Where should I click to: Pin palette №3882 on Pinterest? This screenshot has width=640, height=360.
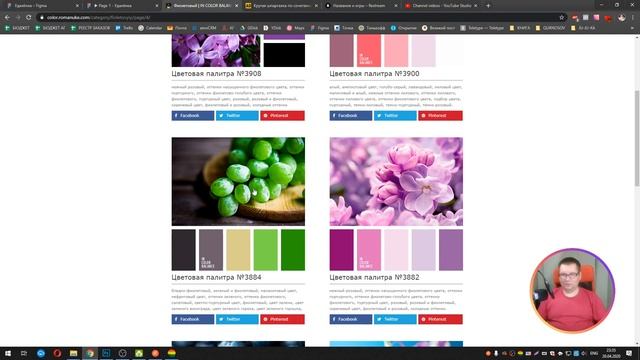click(440, 319)
